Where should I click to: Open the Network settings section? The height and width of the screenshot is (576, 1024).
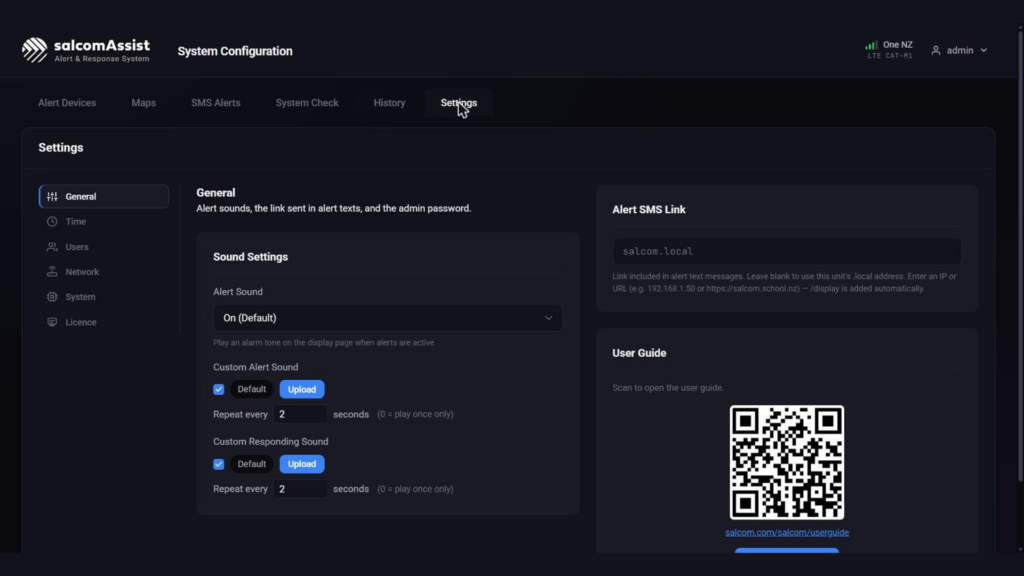(x=104, y=272)
